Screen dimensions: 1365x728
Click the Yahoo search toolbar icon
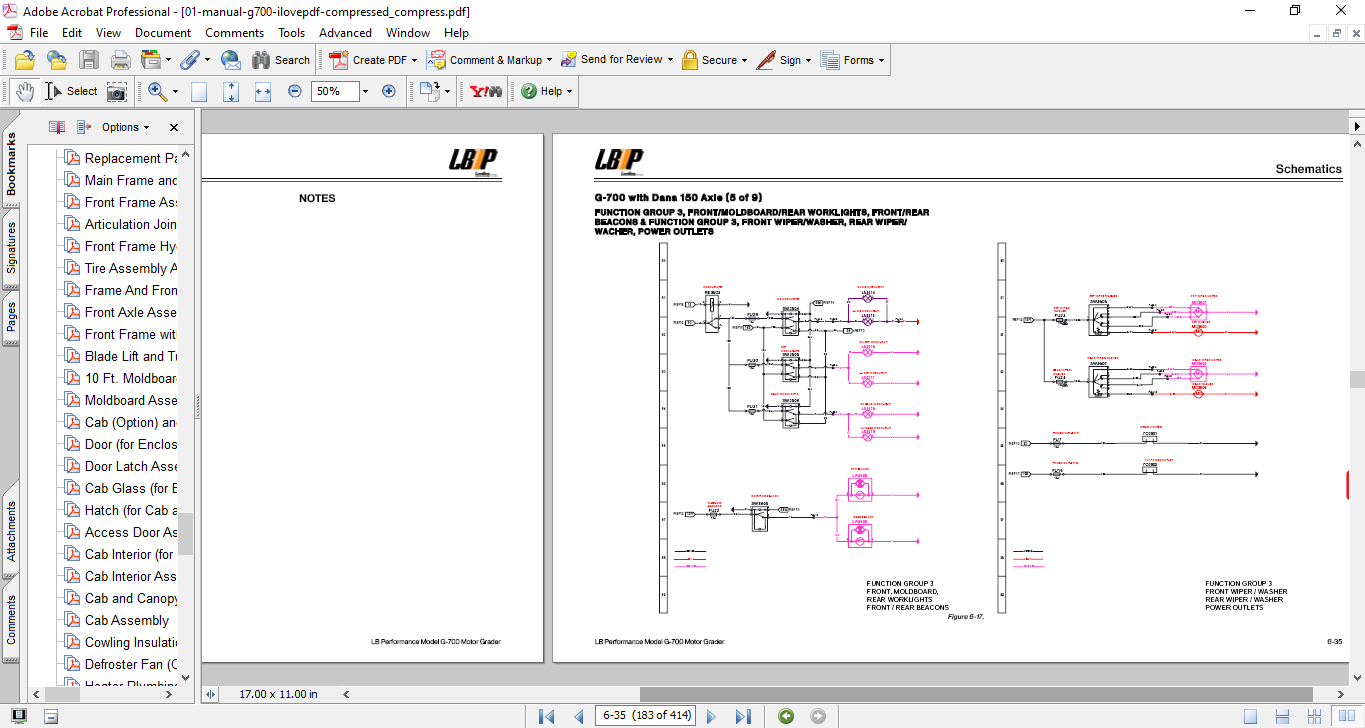point(485,91)
